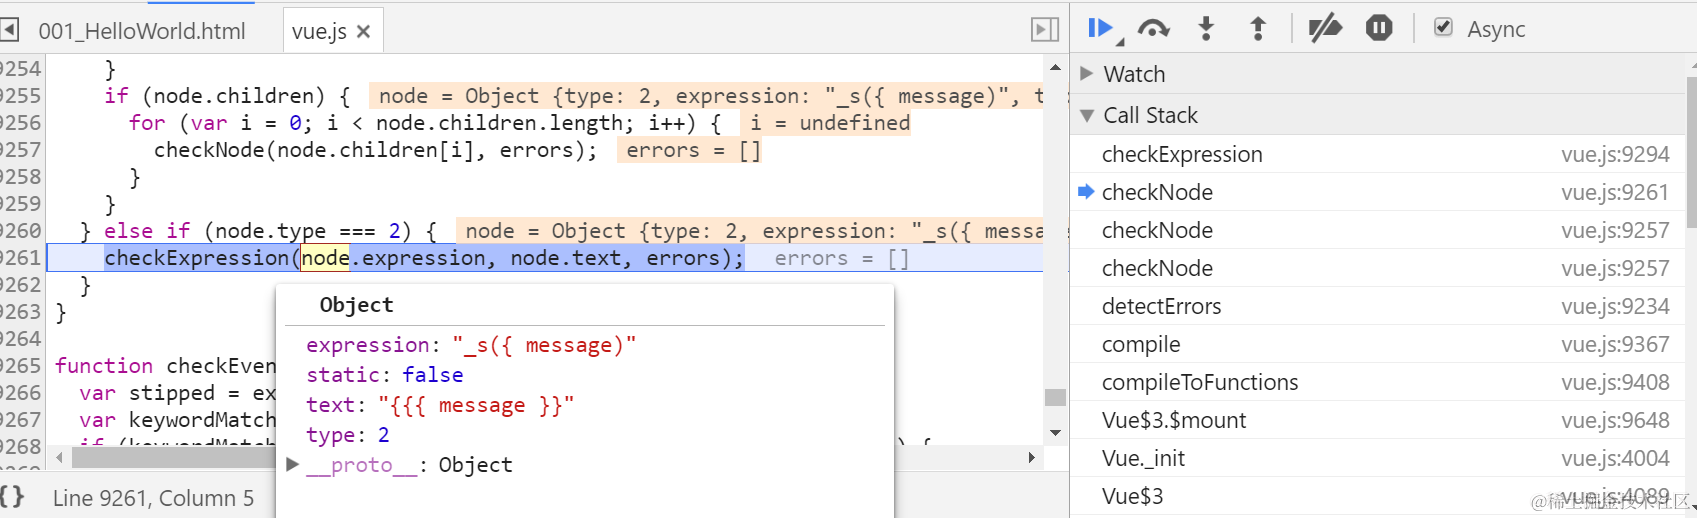
Task: Show the file navigator pane
Action: 9,29
